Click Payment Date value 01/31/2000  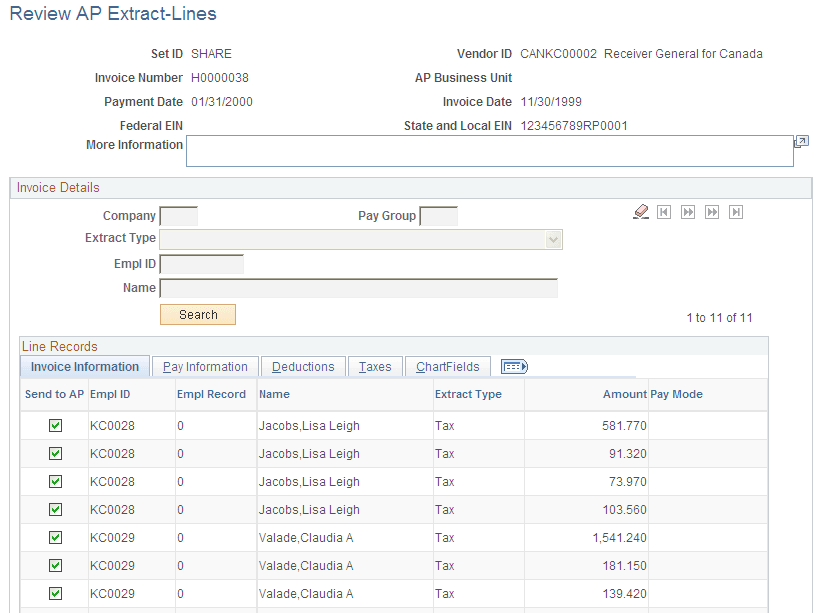[222, 102]
